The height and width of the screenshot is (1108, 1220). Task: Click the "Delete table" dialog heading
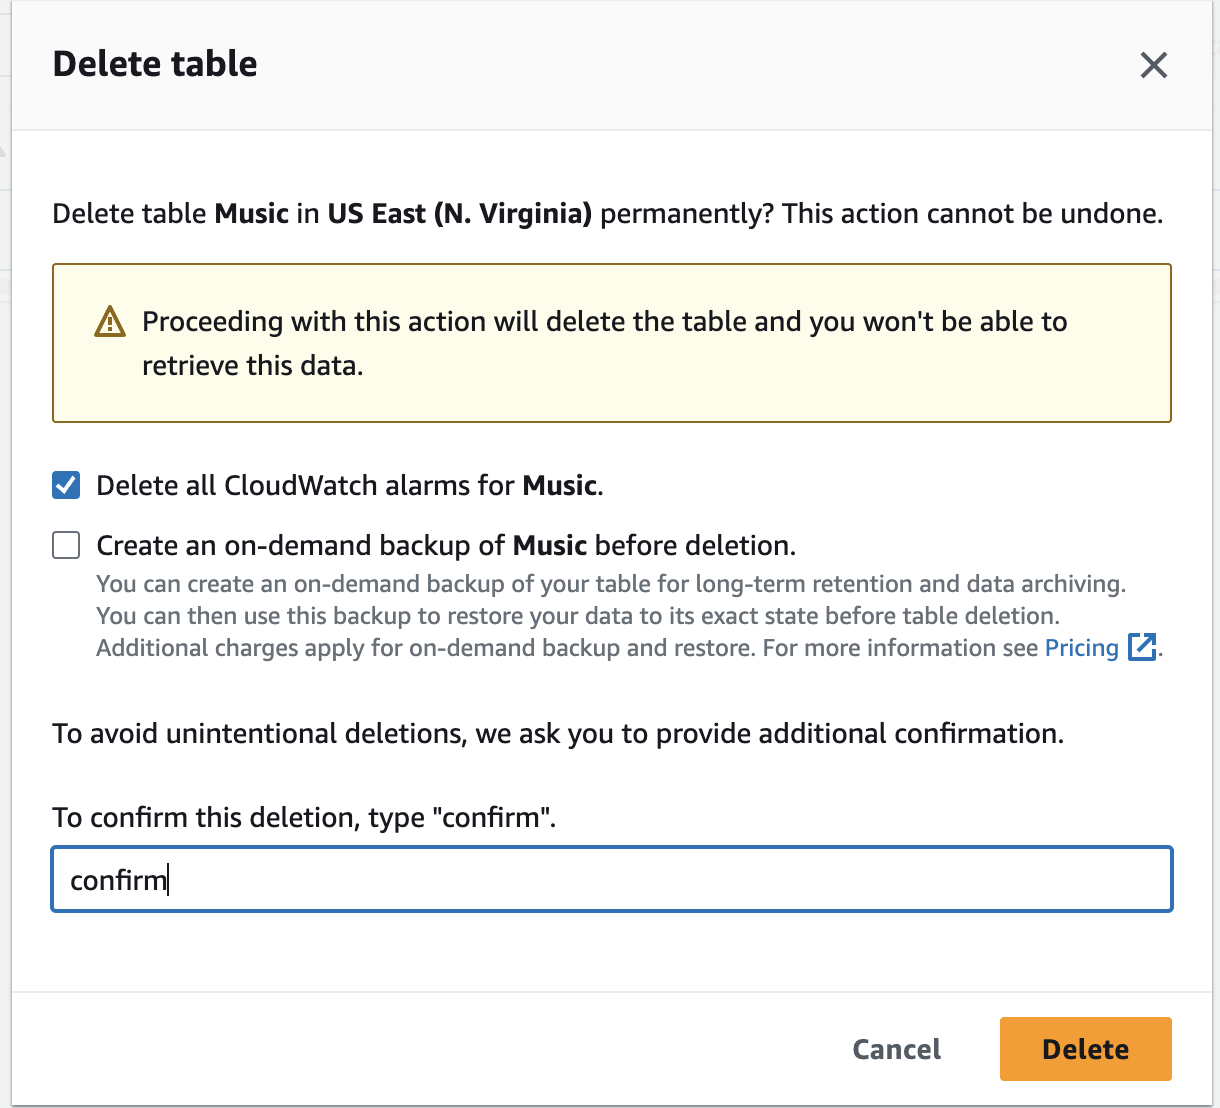coord(155,64)
